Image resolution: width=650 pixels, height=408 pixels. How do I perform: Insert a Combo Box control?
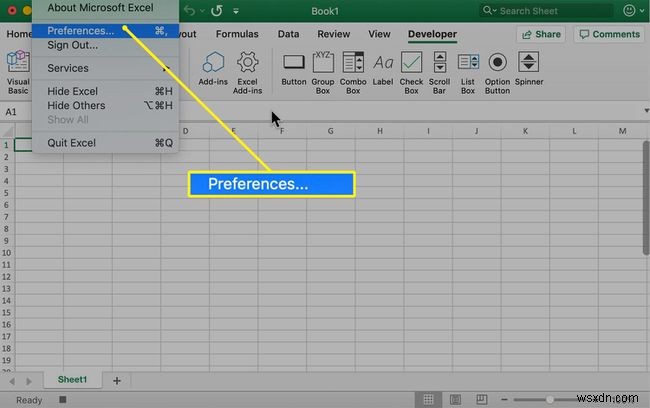[353, 73]
